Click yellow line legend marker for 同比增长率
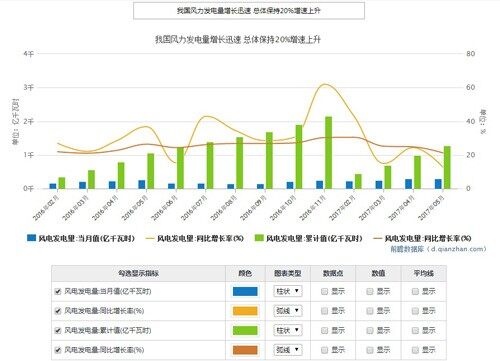Image resolution: width=500 pixels, height=361 pixels. coord(150,238)
